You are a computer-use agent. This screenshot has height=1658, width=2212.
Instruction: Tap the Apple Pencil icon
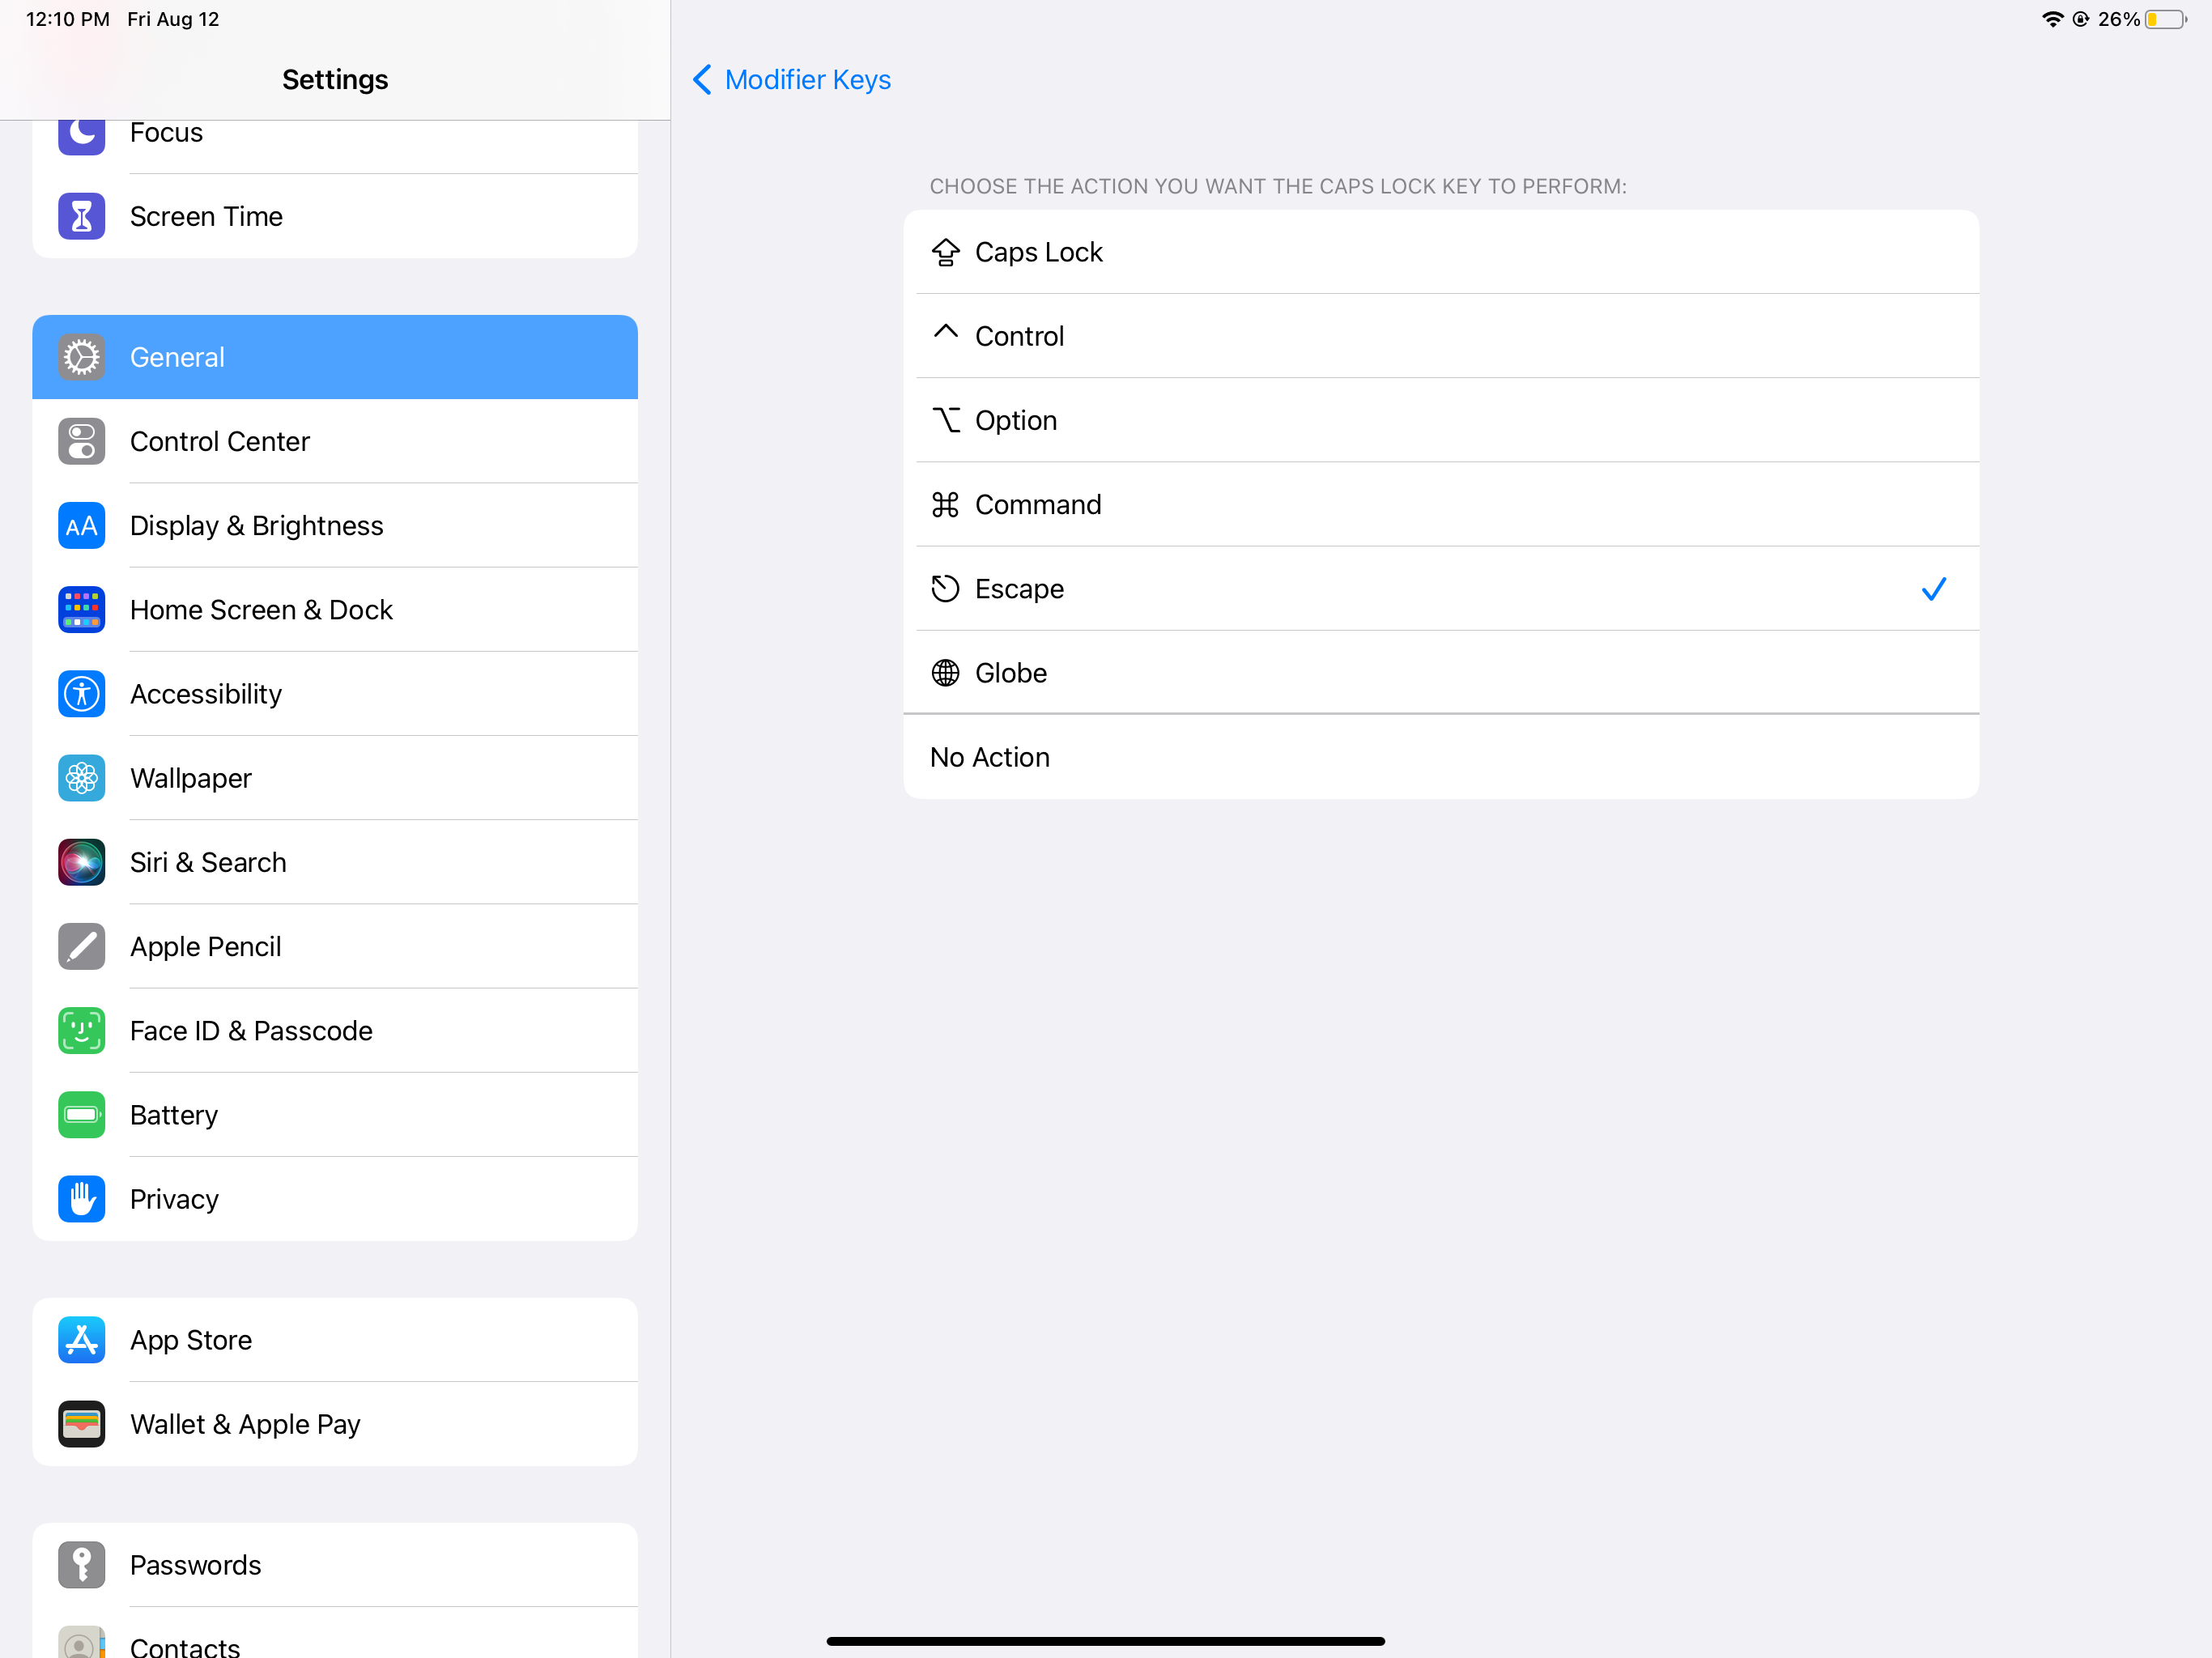coord(81,946)
